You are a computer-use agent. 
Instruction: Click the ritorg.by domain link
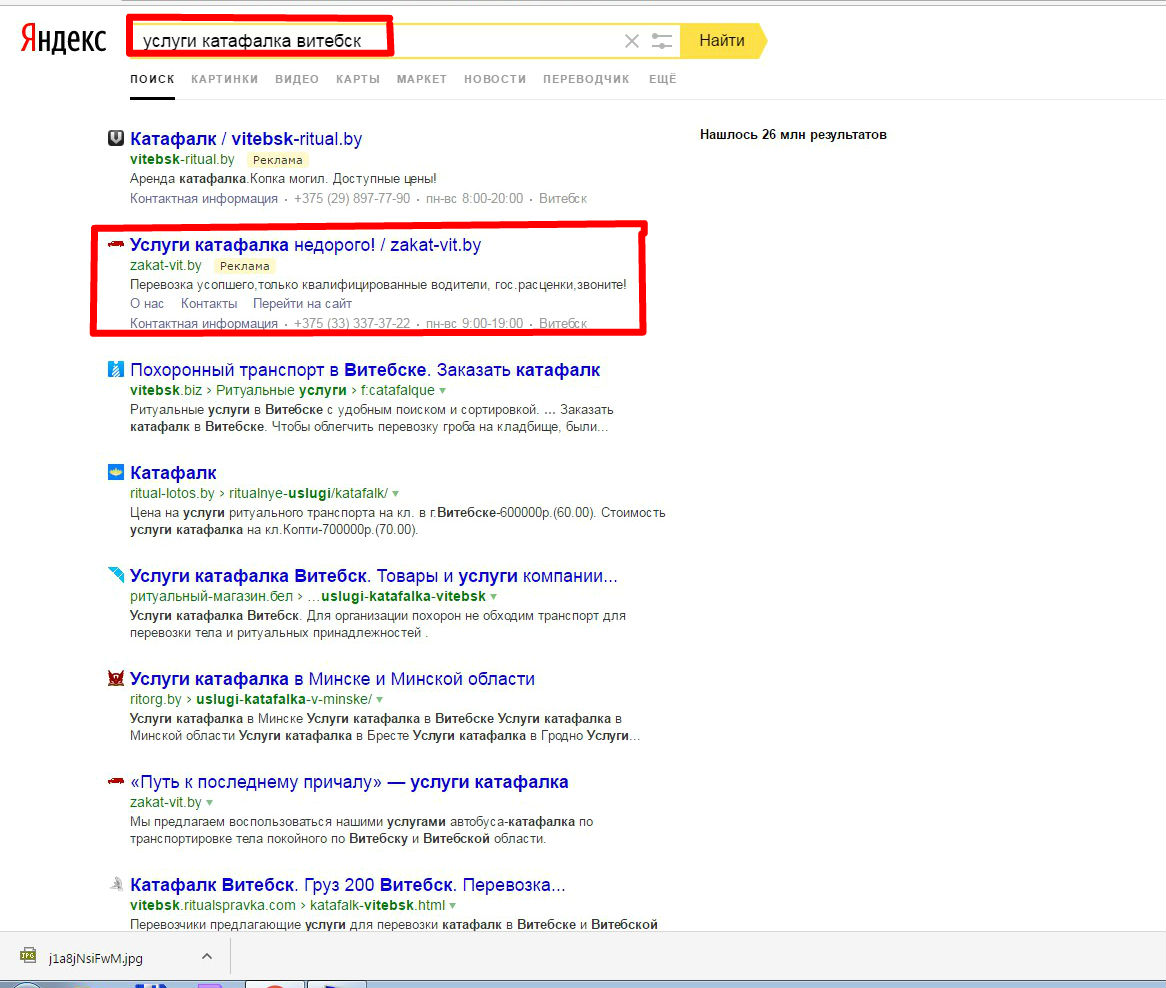pos(156,700)
